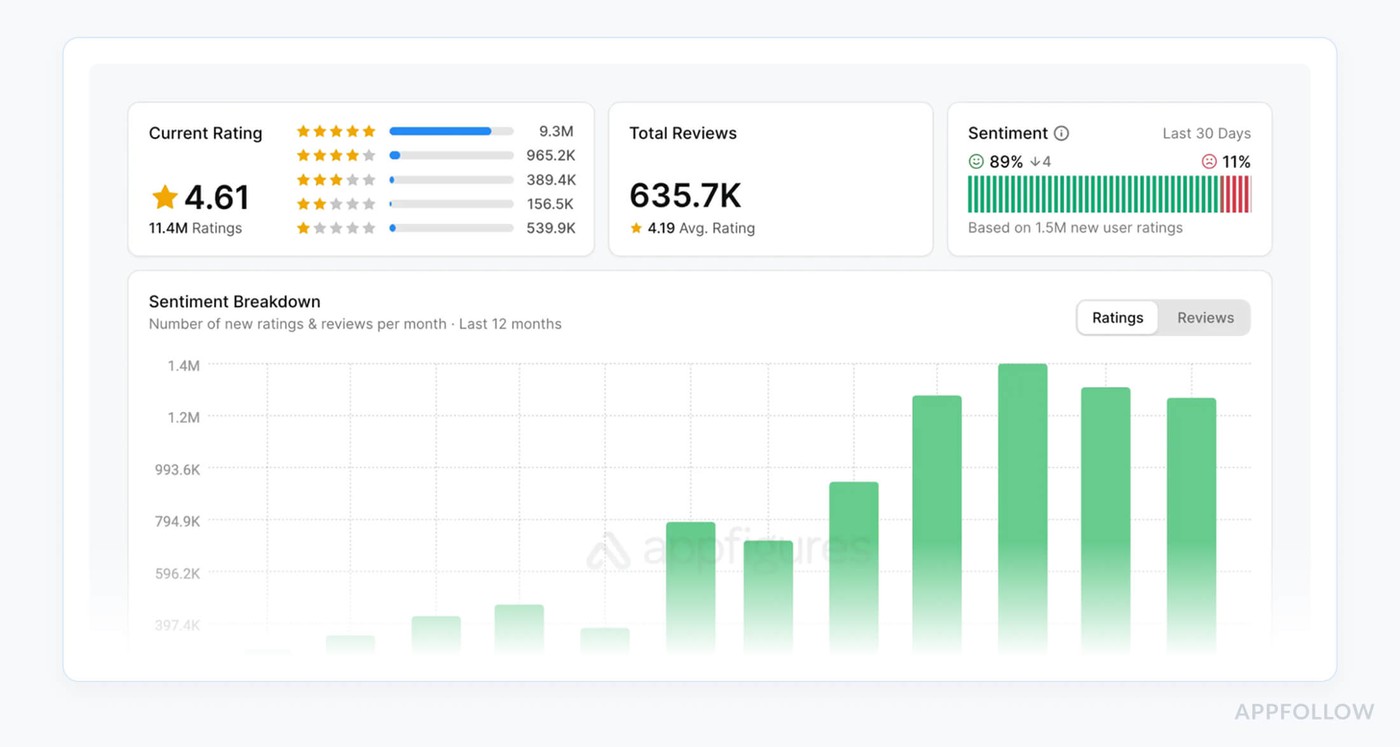Click the 'Based on 1.5M new user ratings' text

pos(1075,227)
